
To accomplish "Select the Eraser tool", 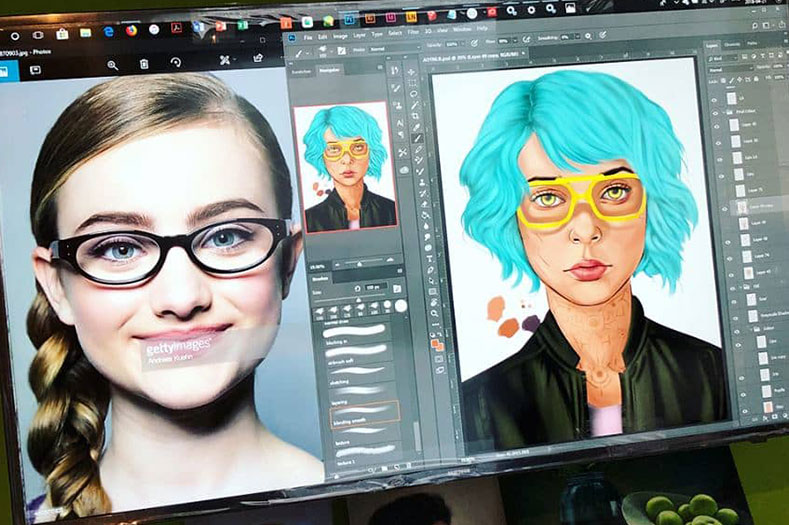I will [x=423, y=204].
